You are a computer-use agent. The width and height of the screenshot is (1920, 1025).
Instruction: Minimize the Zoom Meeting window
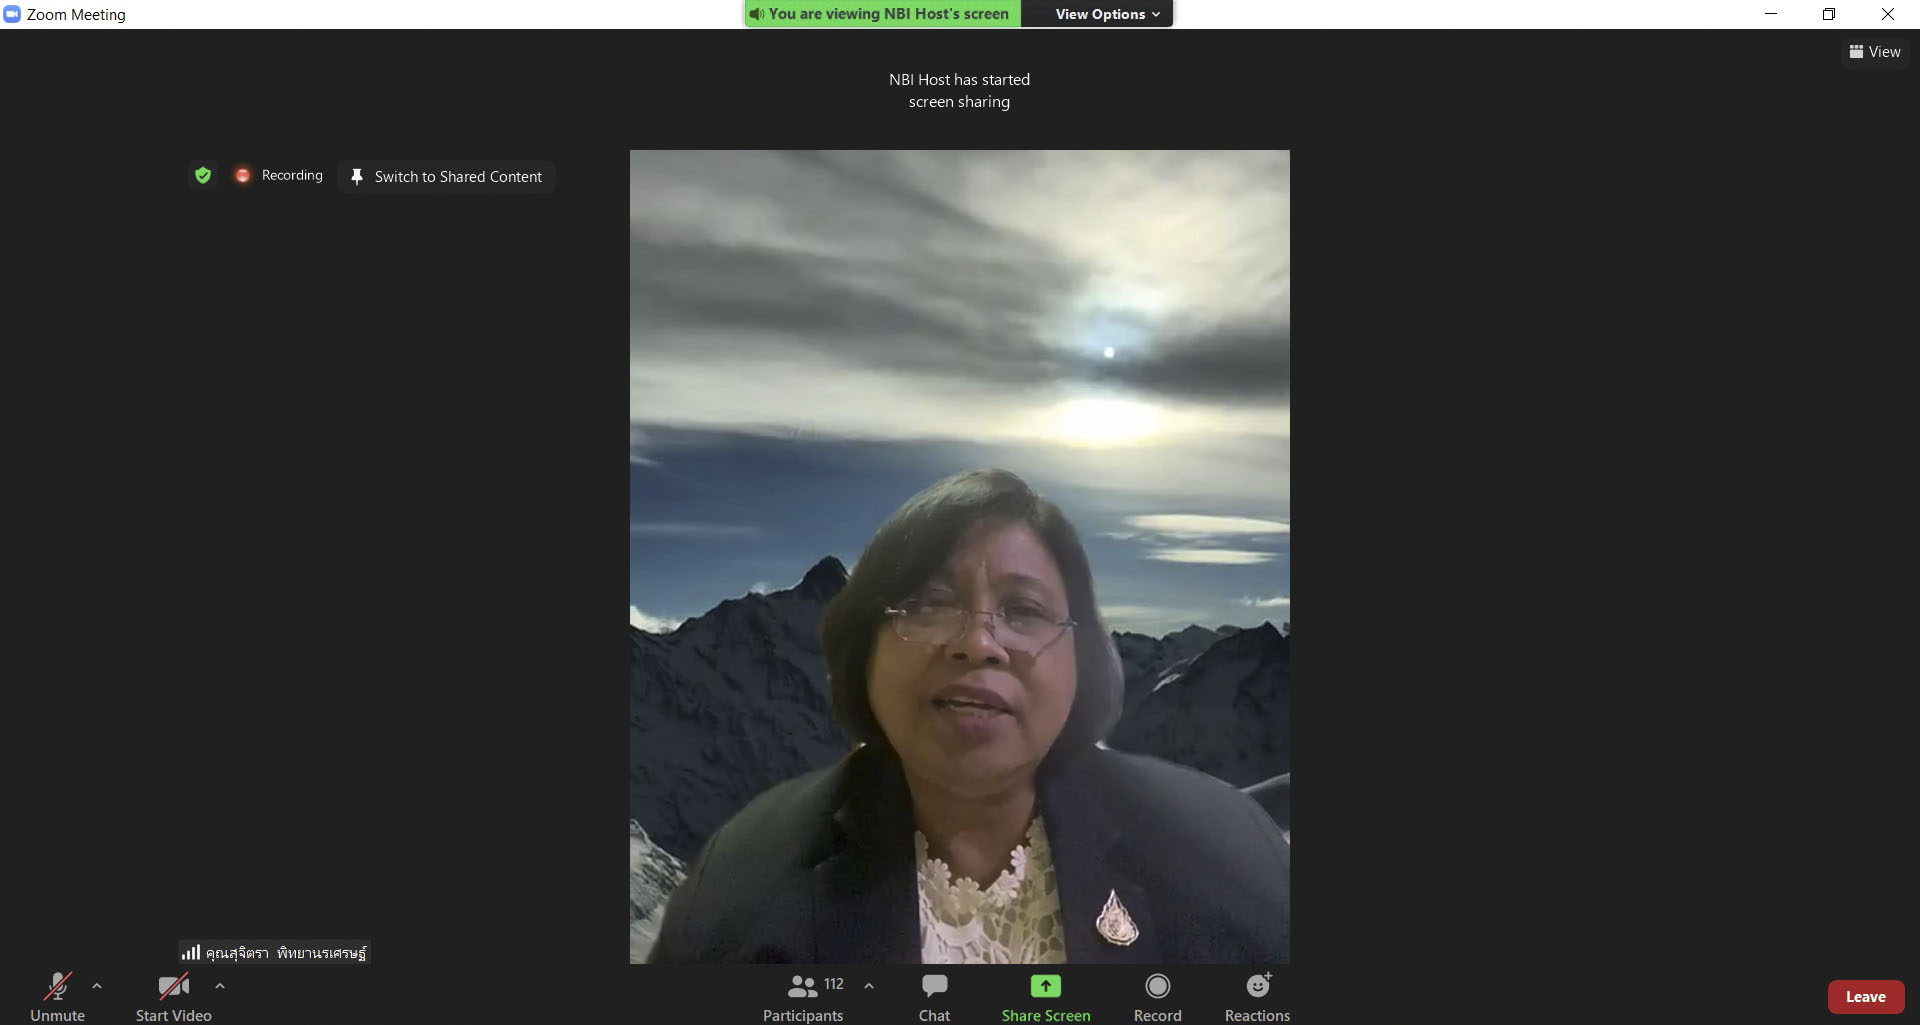[1771, 14]
